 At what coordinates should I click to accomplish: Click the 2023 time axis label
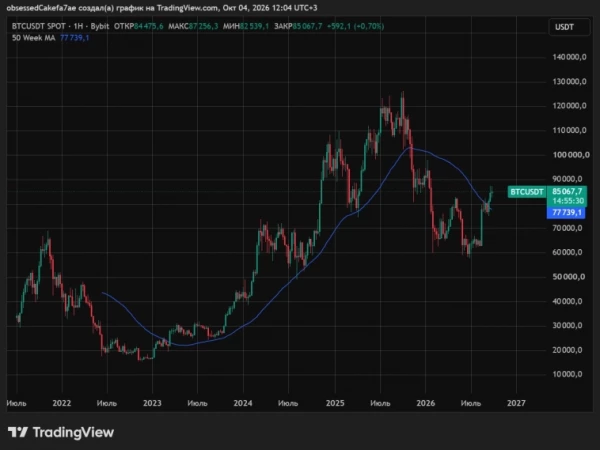tap(152, 403)
